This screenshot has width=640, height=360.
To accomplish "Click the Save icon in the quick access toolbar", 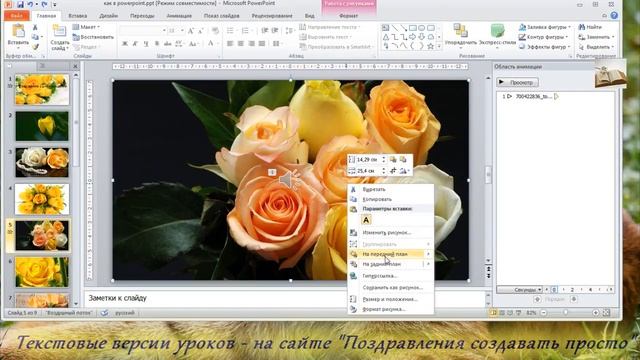I will [x=20, y=4].
